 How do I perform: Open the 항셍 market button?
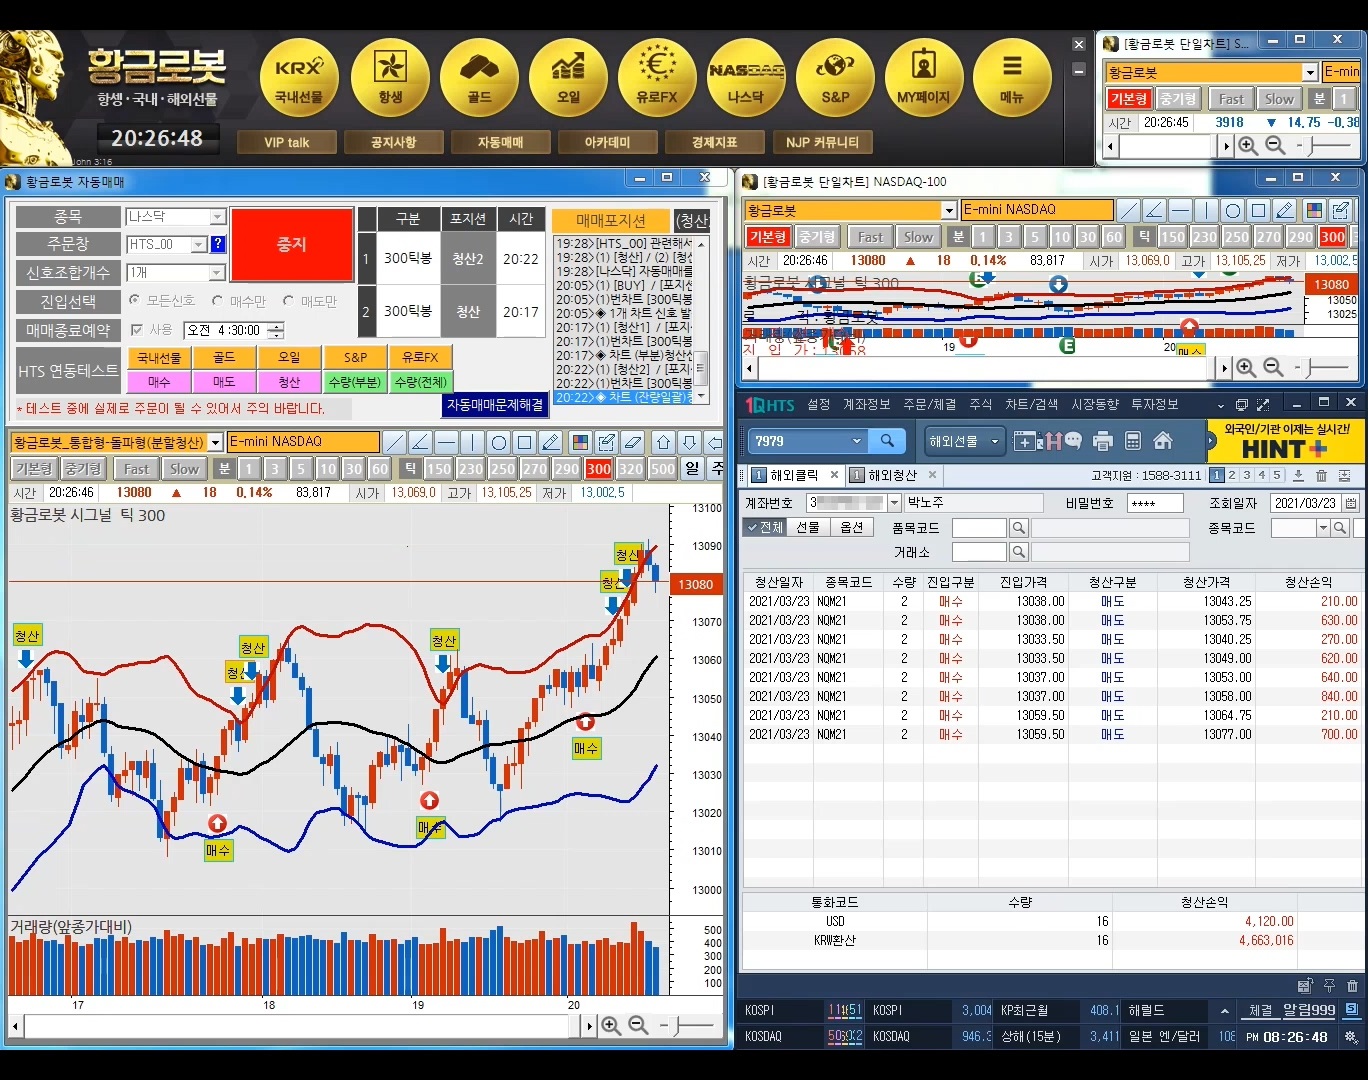click(390, 78)
